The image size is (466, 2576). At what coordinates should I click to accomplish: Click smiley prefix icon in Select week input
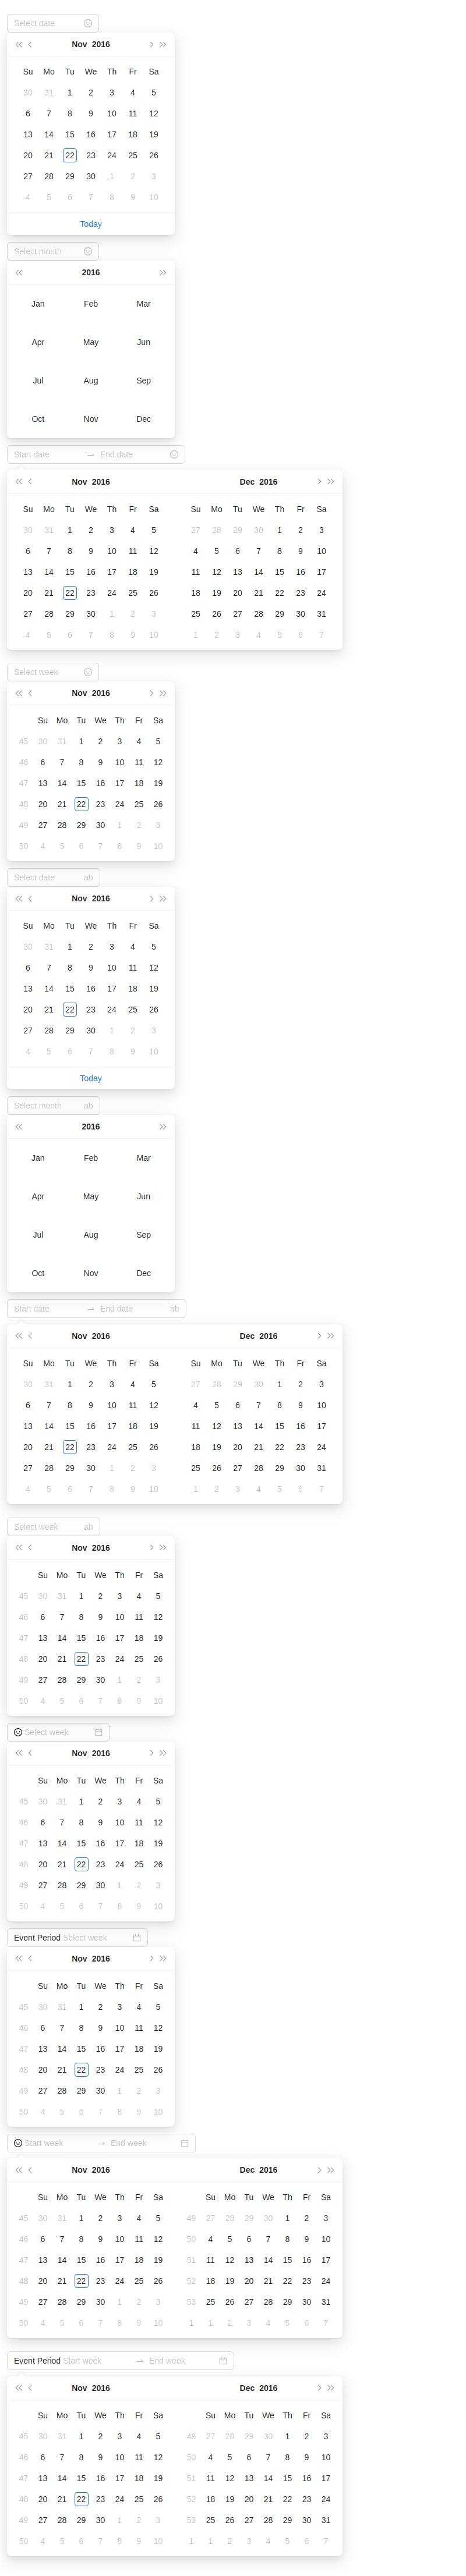[18, 1732]
